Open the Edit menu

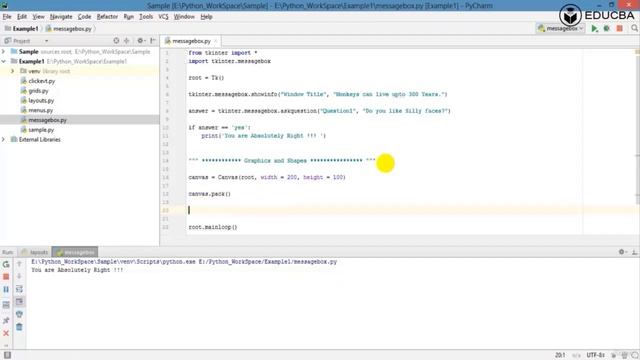22,17
